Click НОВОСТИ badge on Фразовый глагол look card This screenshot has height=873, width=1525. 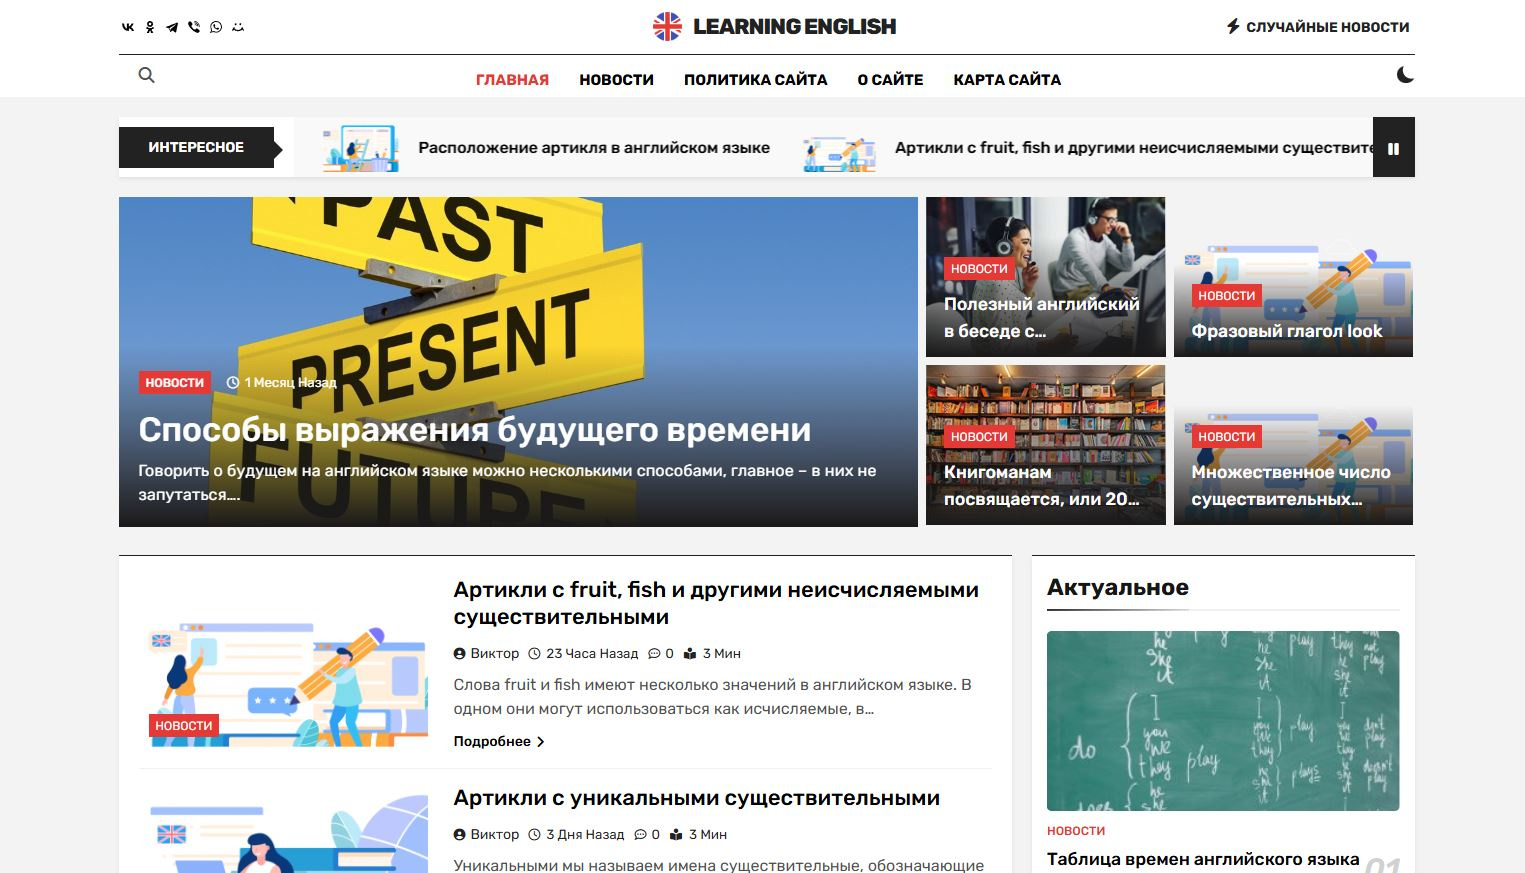[1227, 296]
